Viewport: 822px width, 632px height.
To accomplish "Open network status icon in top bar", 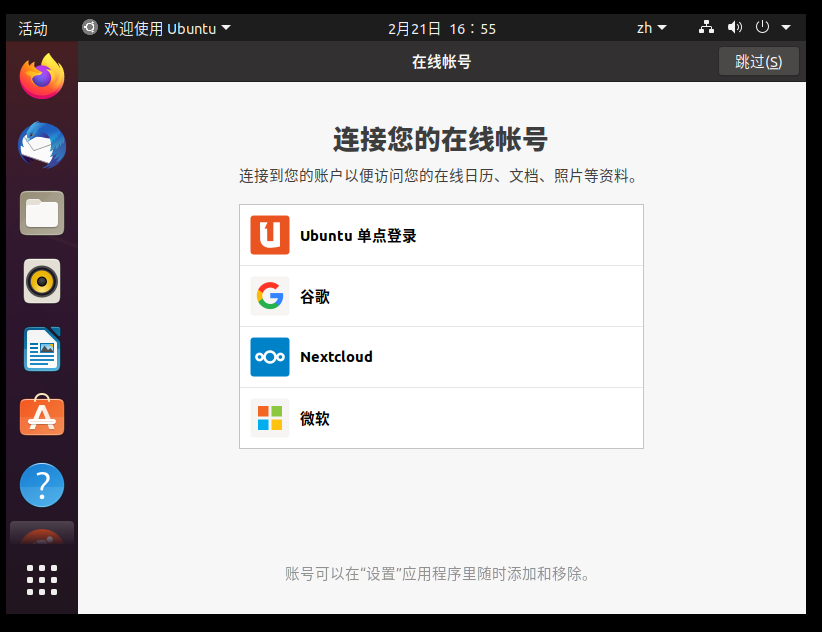I will pos(706,27).
